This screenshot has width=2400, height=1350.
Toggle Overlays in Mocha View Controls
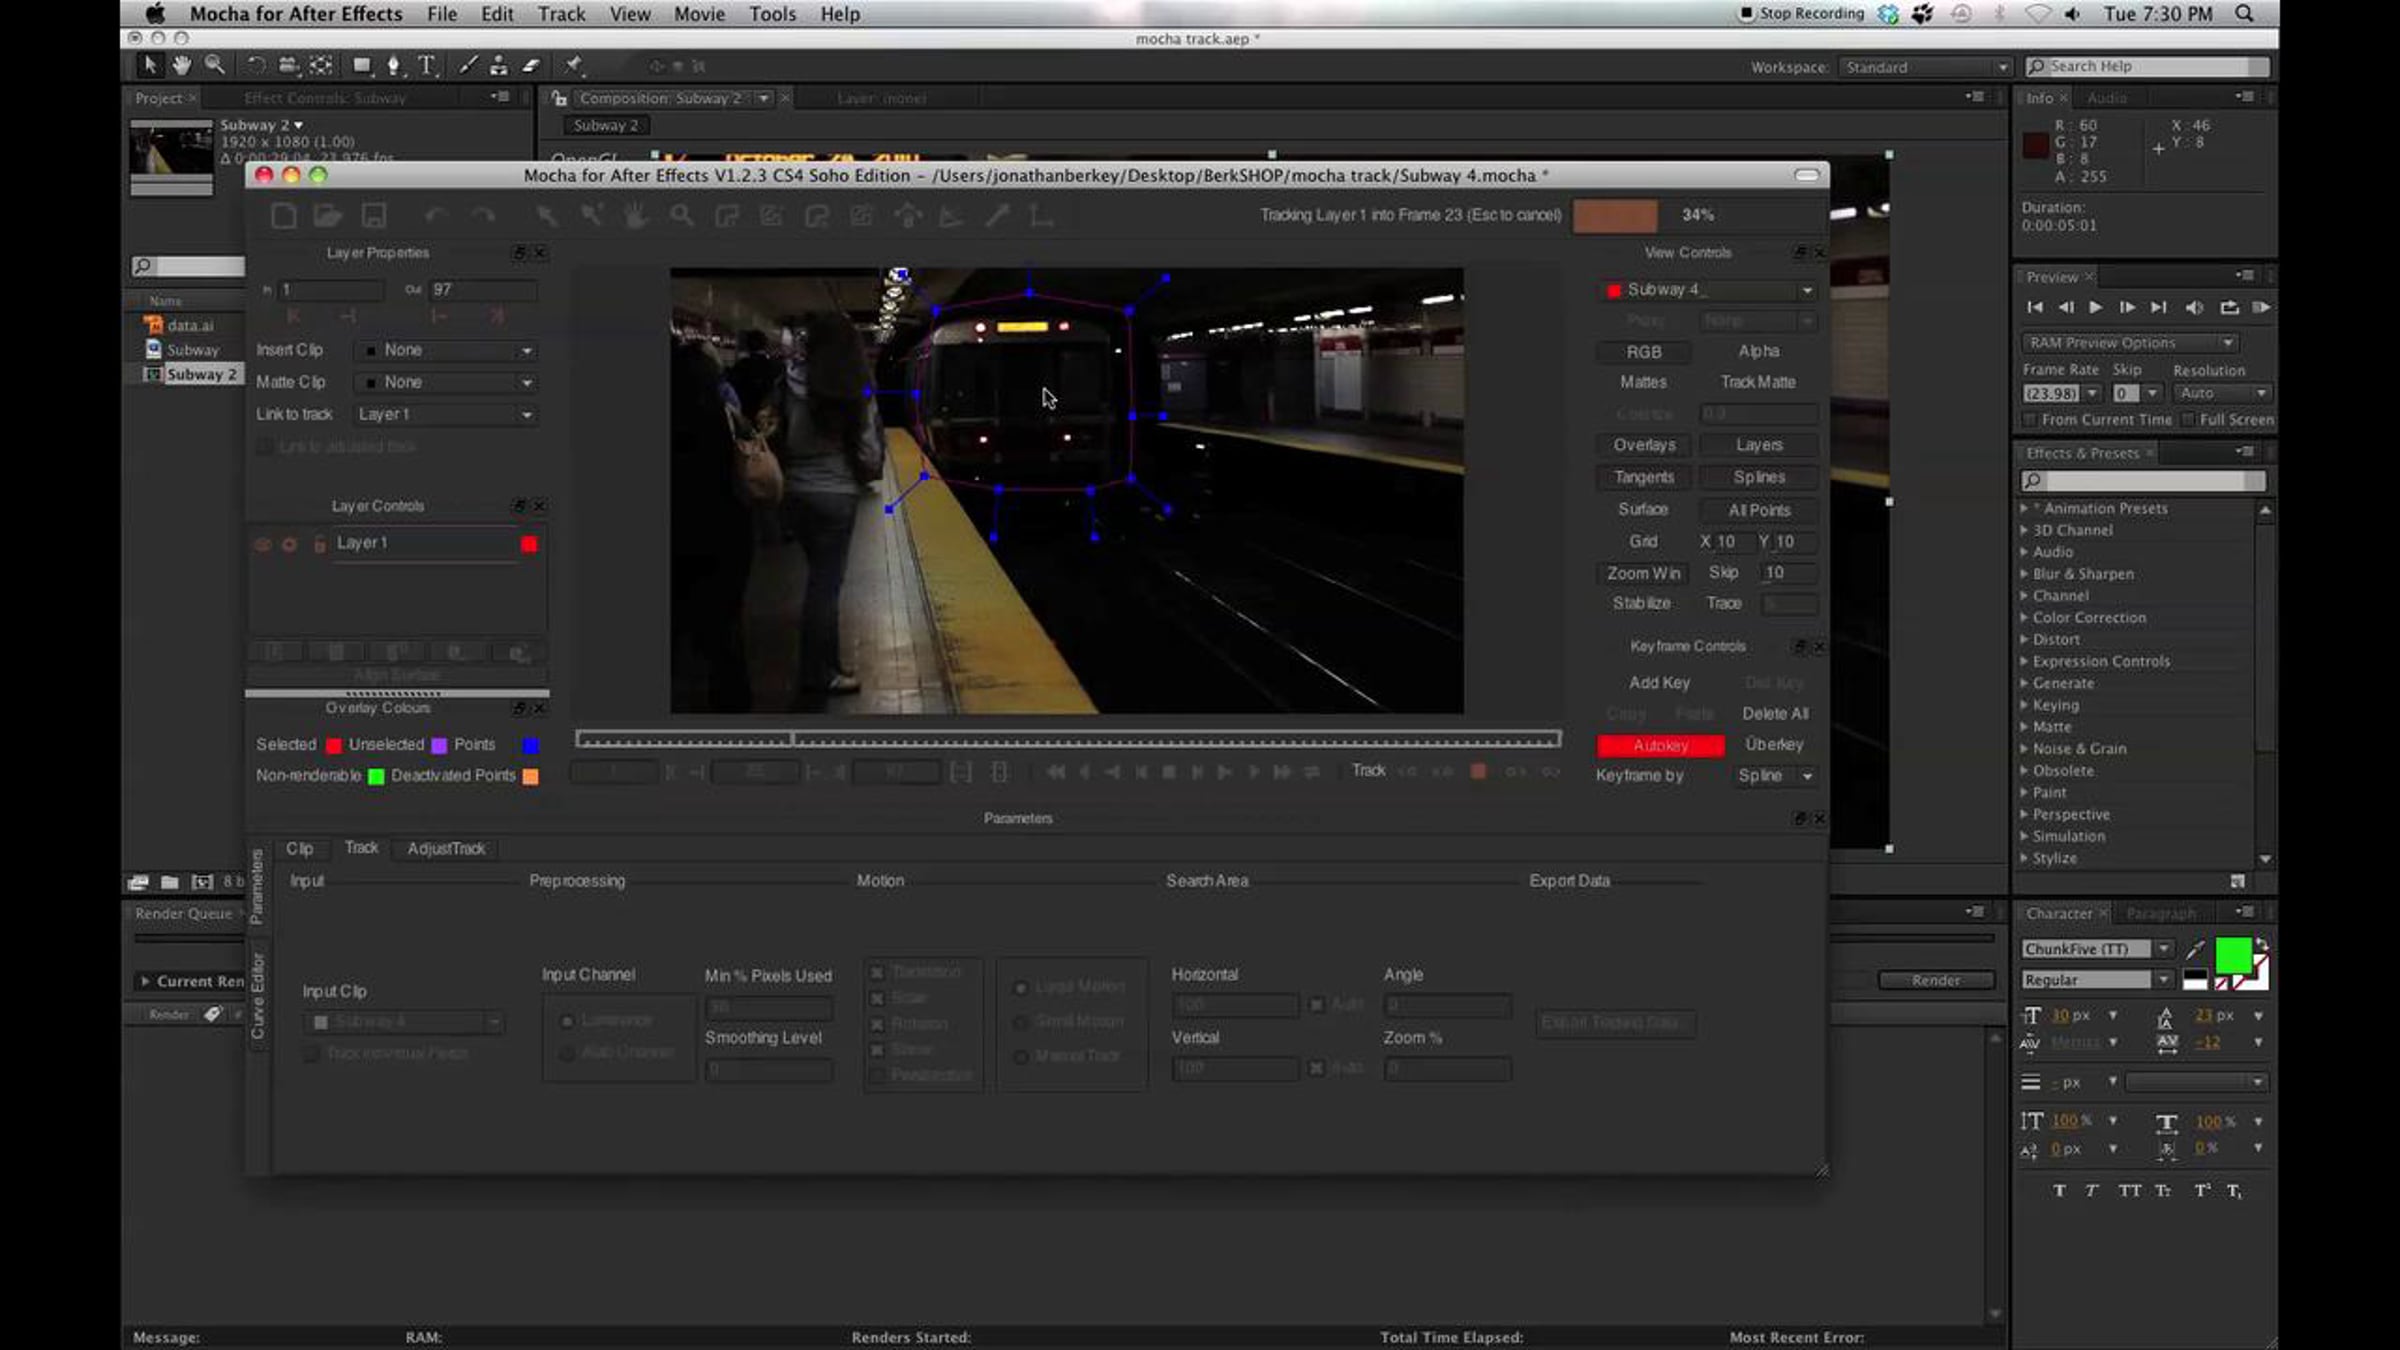point(1644,445)
